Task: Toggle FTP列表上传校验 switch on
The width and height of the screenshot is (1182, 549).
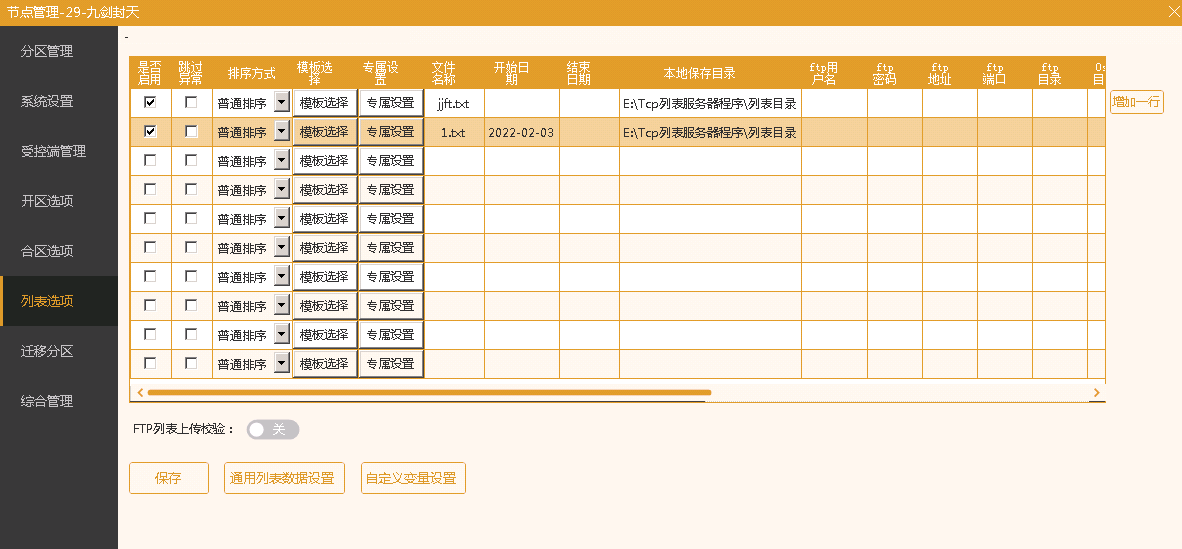Action: [x=272, y=429]
